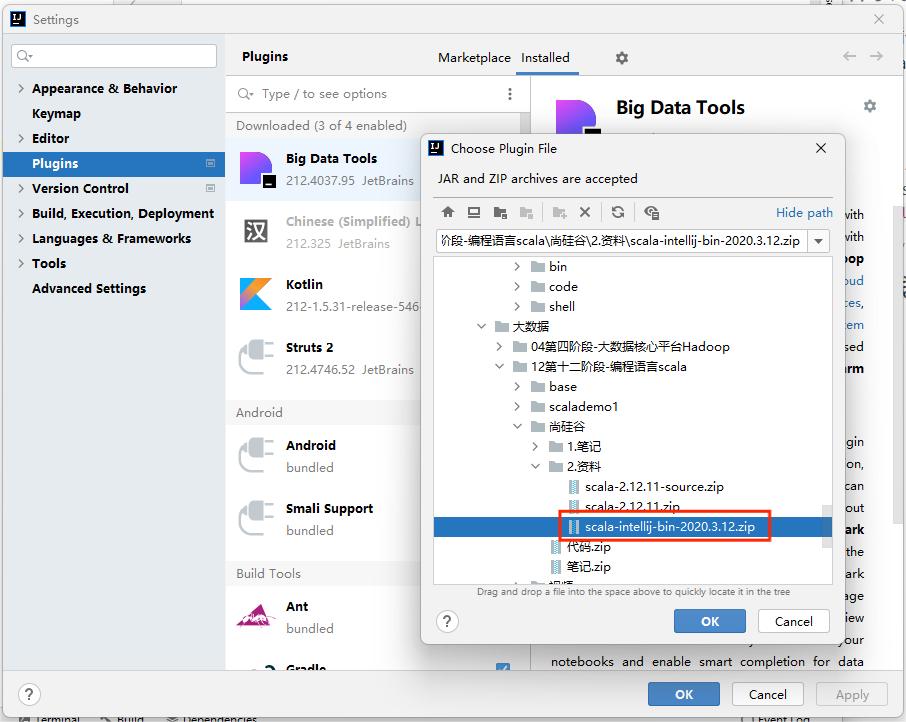Create New Folder icon in file chooser
Image resolution: width=906 pixels, height=722 pixels.
(559, 212)
